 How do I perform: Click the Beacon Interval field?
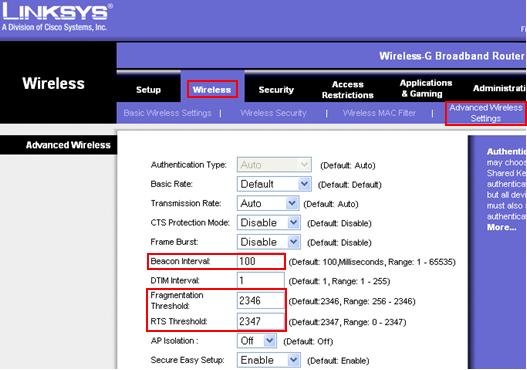tap(261, 261)
